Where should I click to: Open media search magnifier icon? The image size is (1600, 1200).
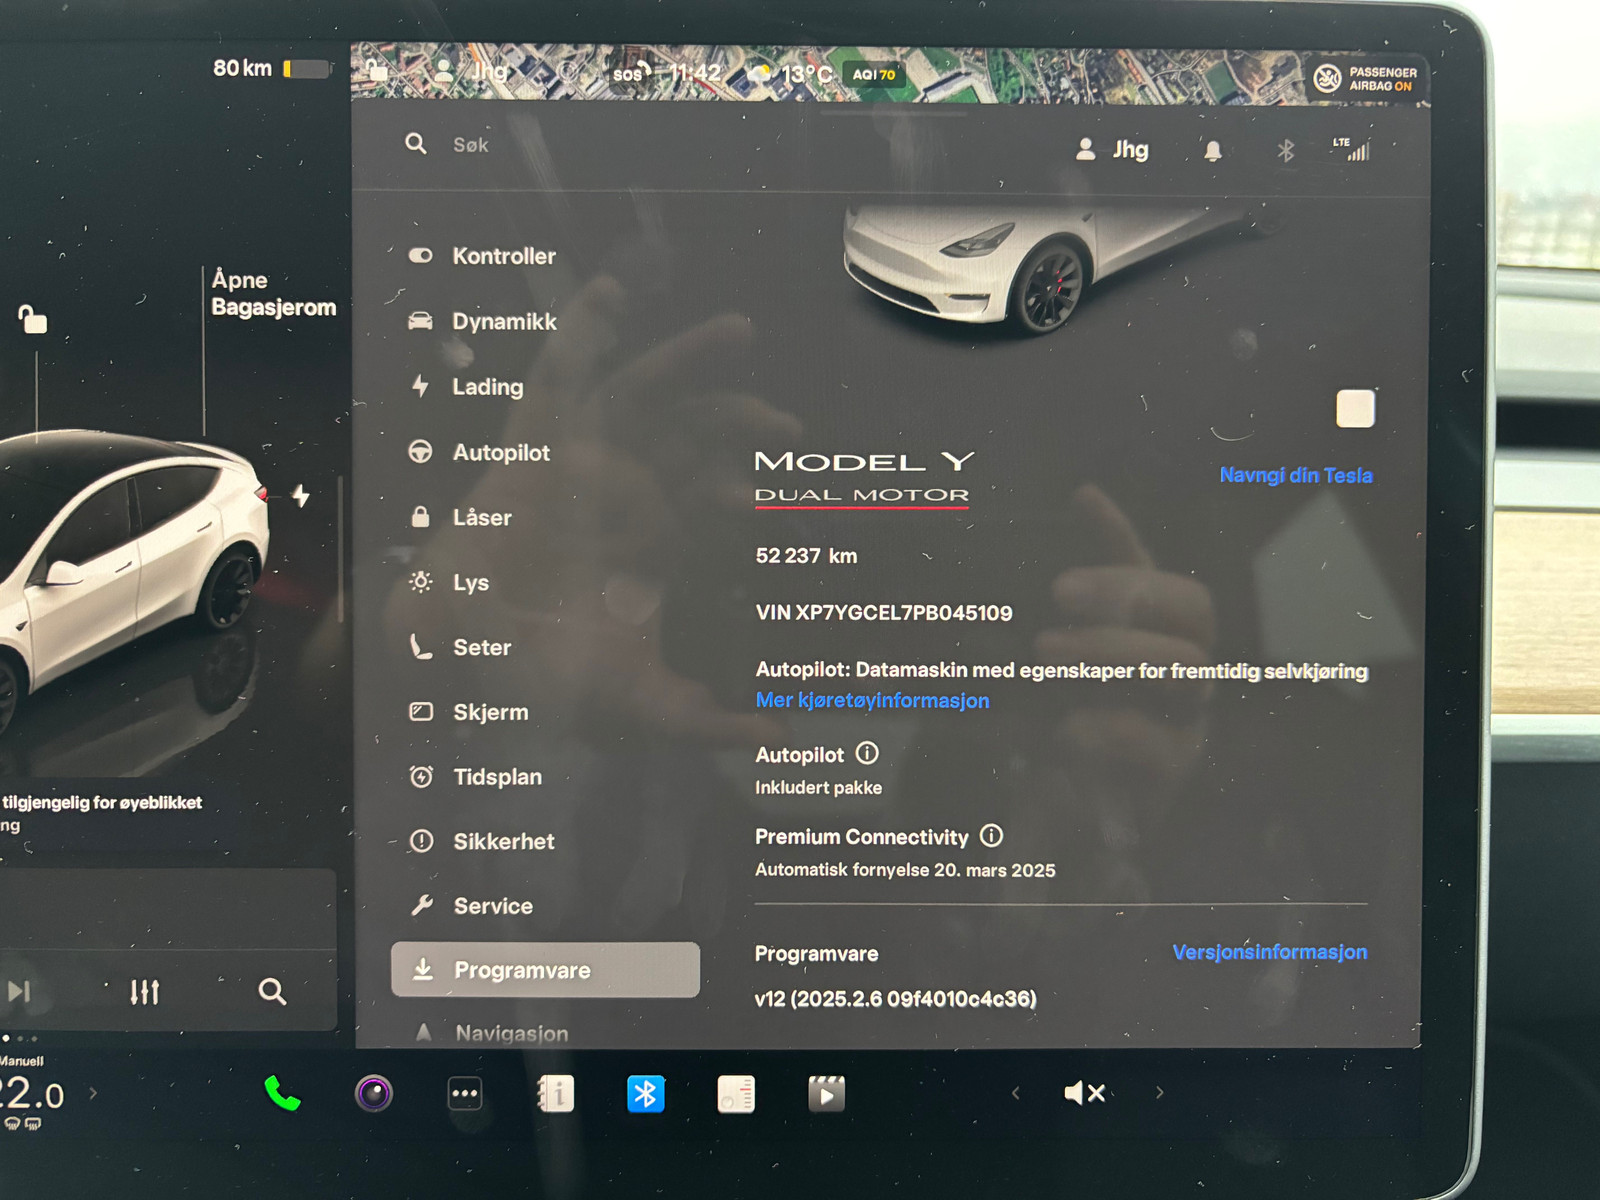[272, 991]
